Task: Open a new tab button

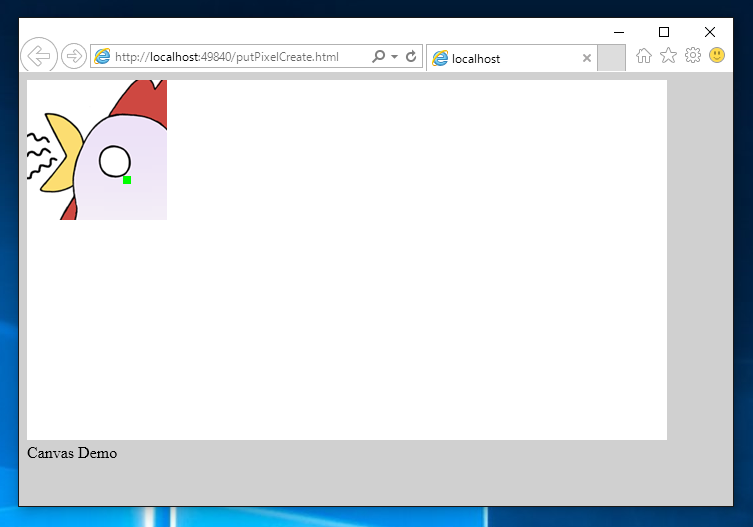Action: tap(611, 58)
